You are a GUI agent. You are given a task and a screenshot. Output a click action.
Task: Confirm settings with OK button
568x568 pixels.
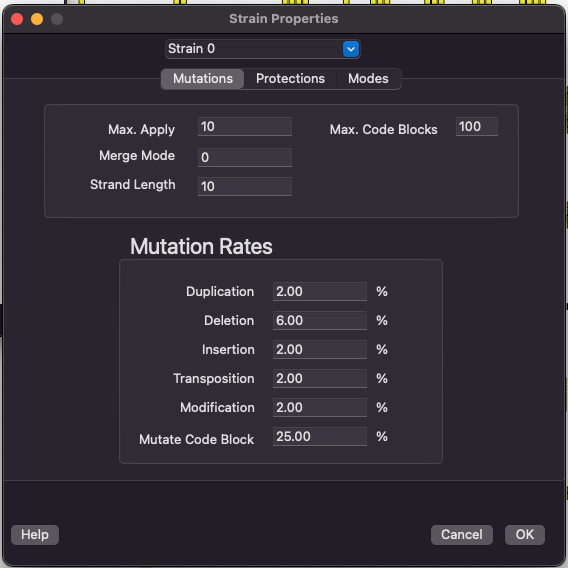[525, 535]
